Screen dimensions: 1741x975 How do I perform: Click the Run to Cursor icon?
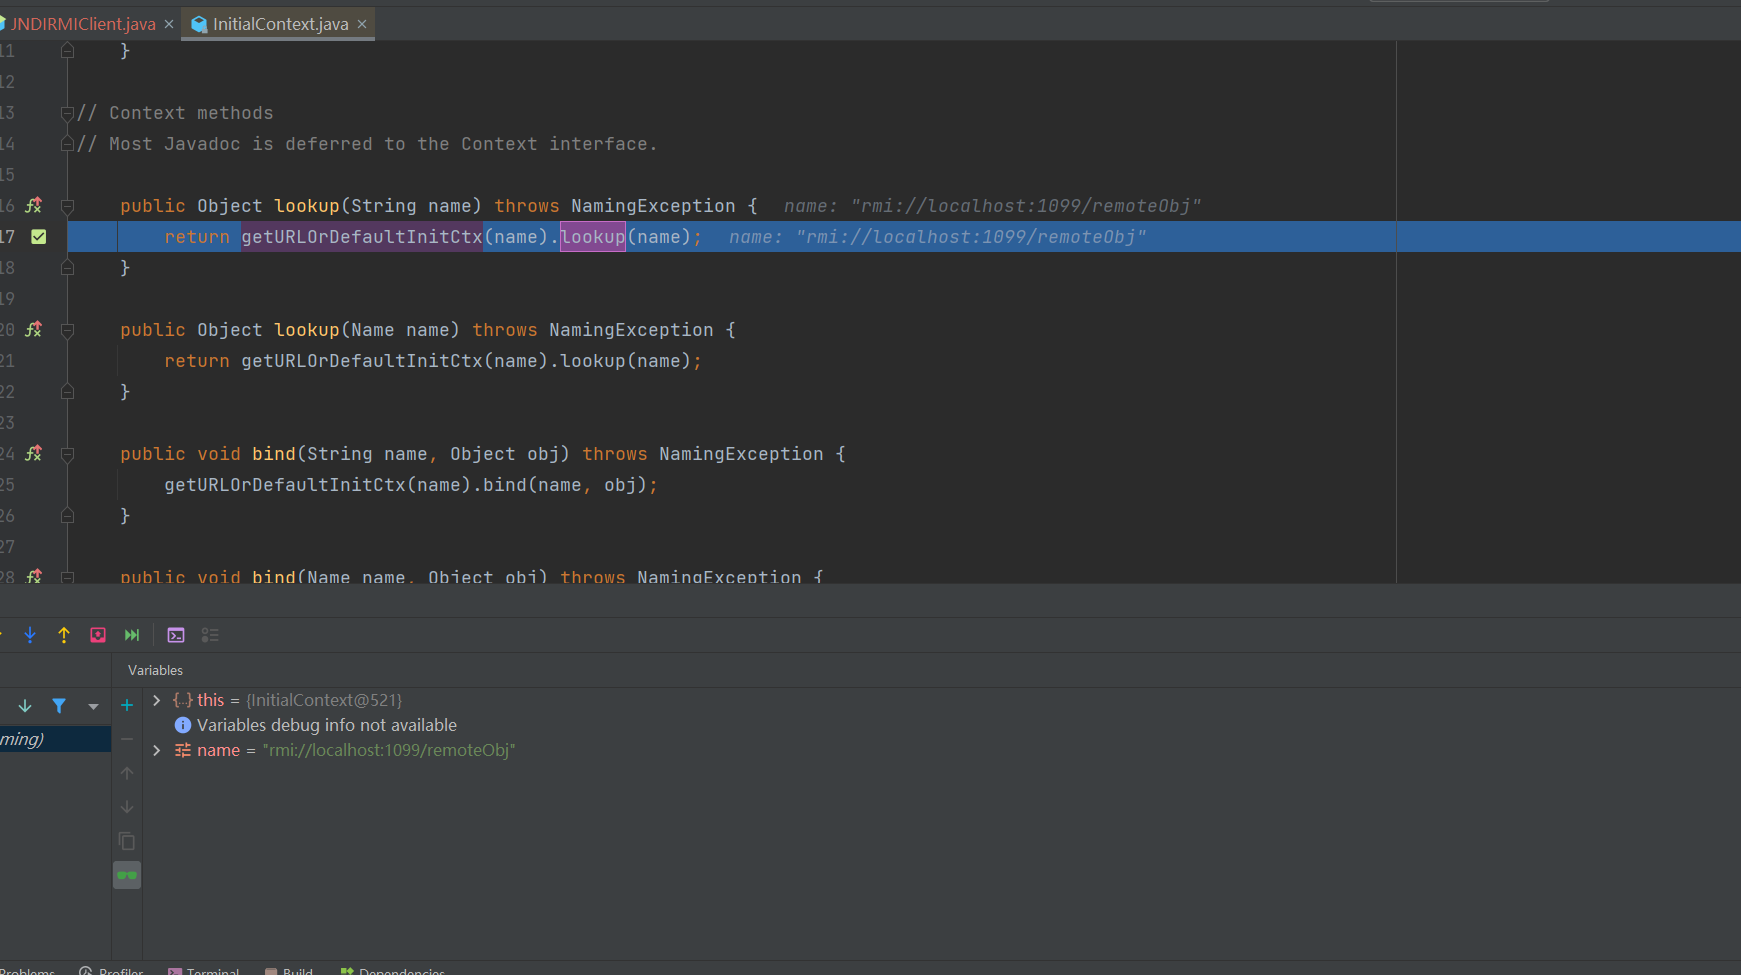132,635
